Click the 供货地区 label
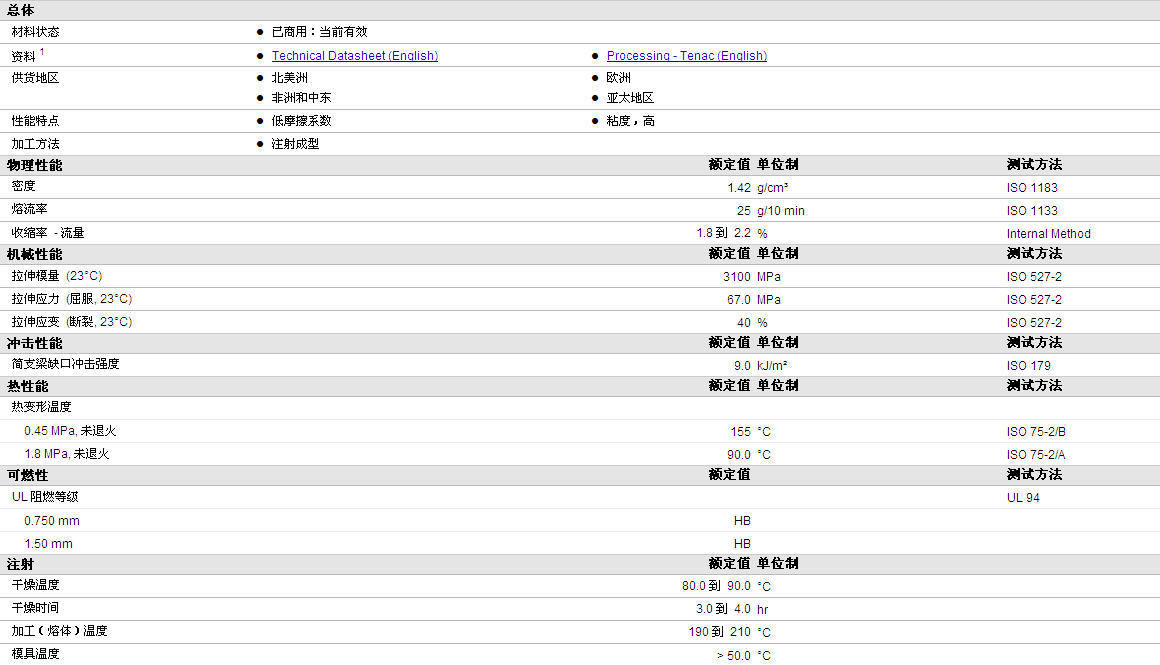Viewport: 1160px width, 665px height. coord(36,78)
